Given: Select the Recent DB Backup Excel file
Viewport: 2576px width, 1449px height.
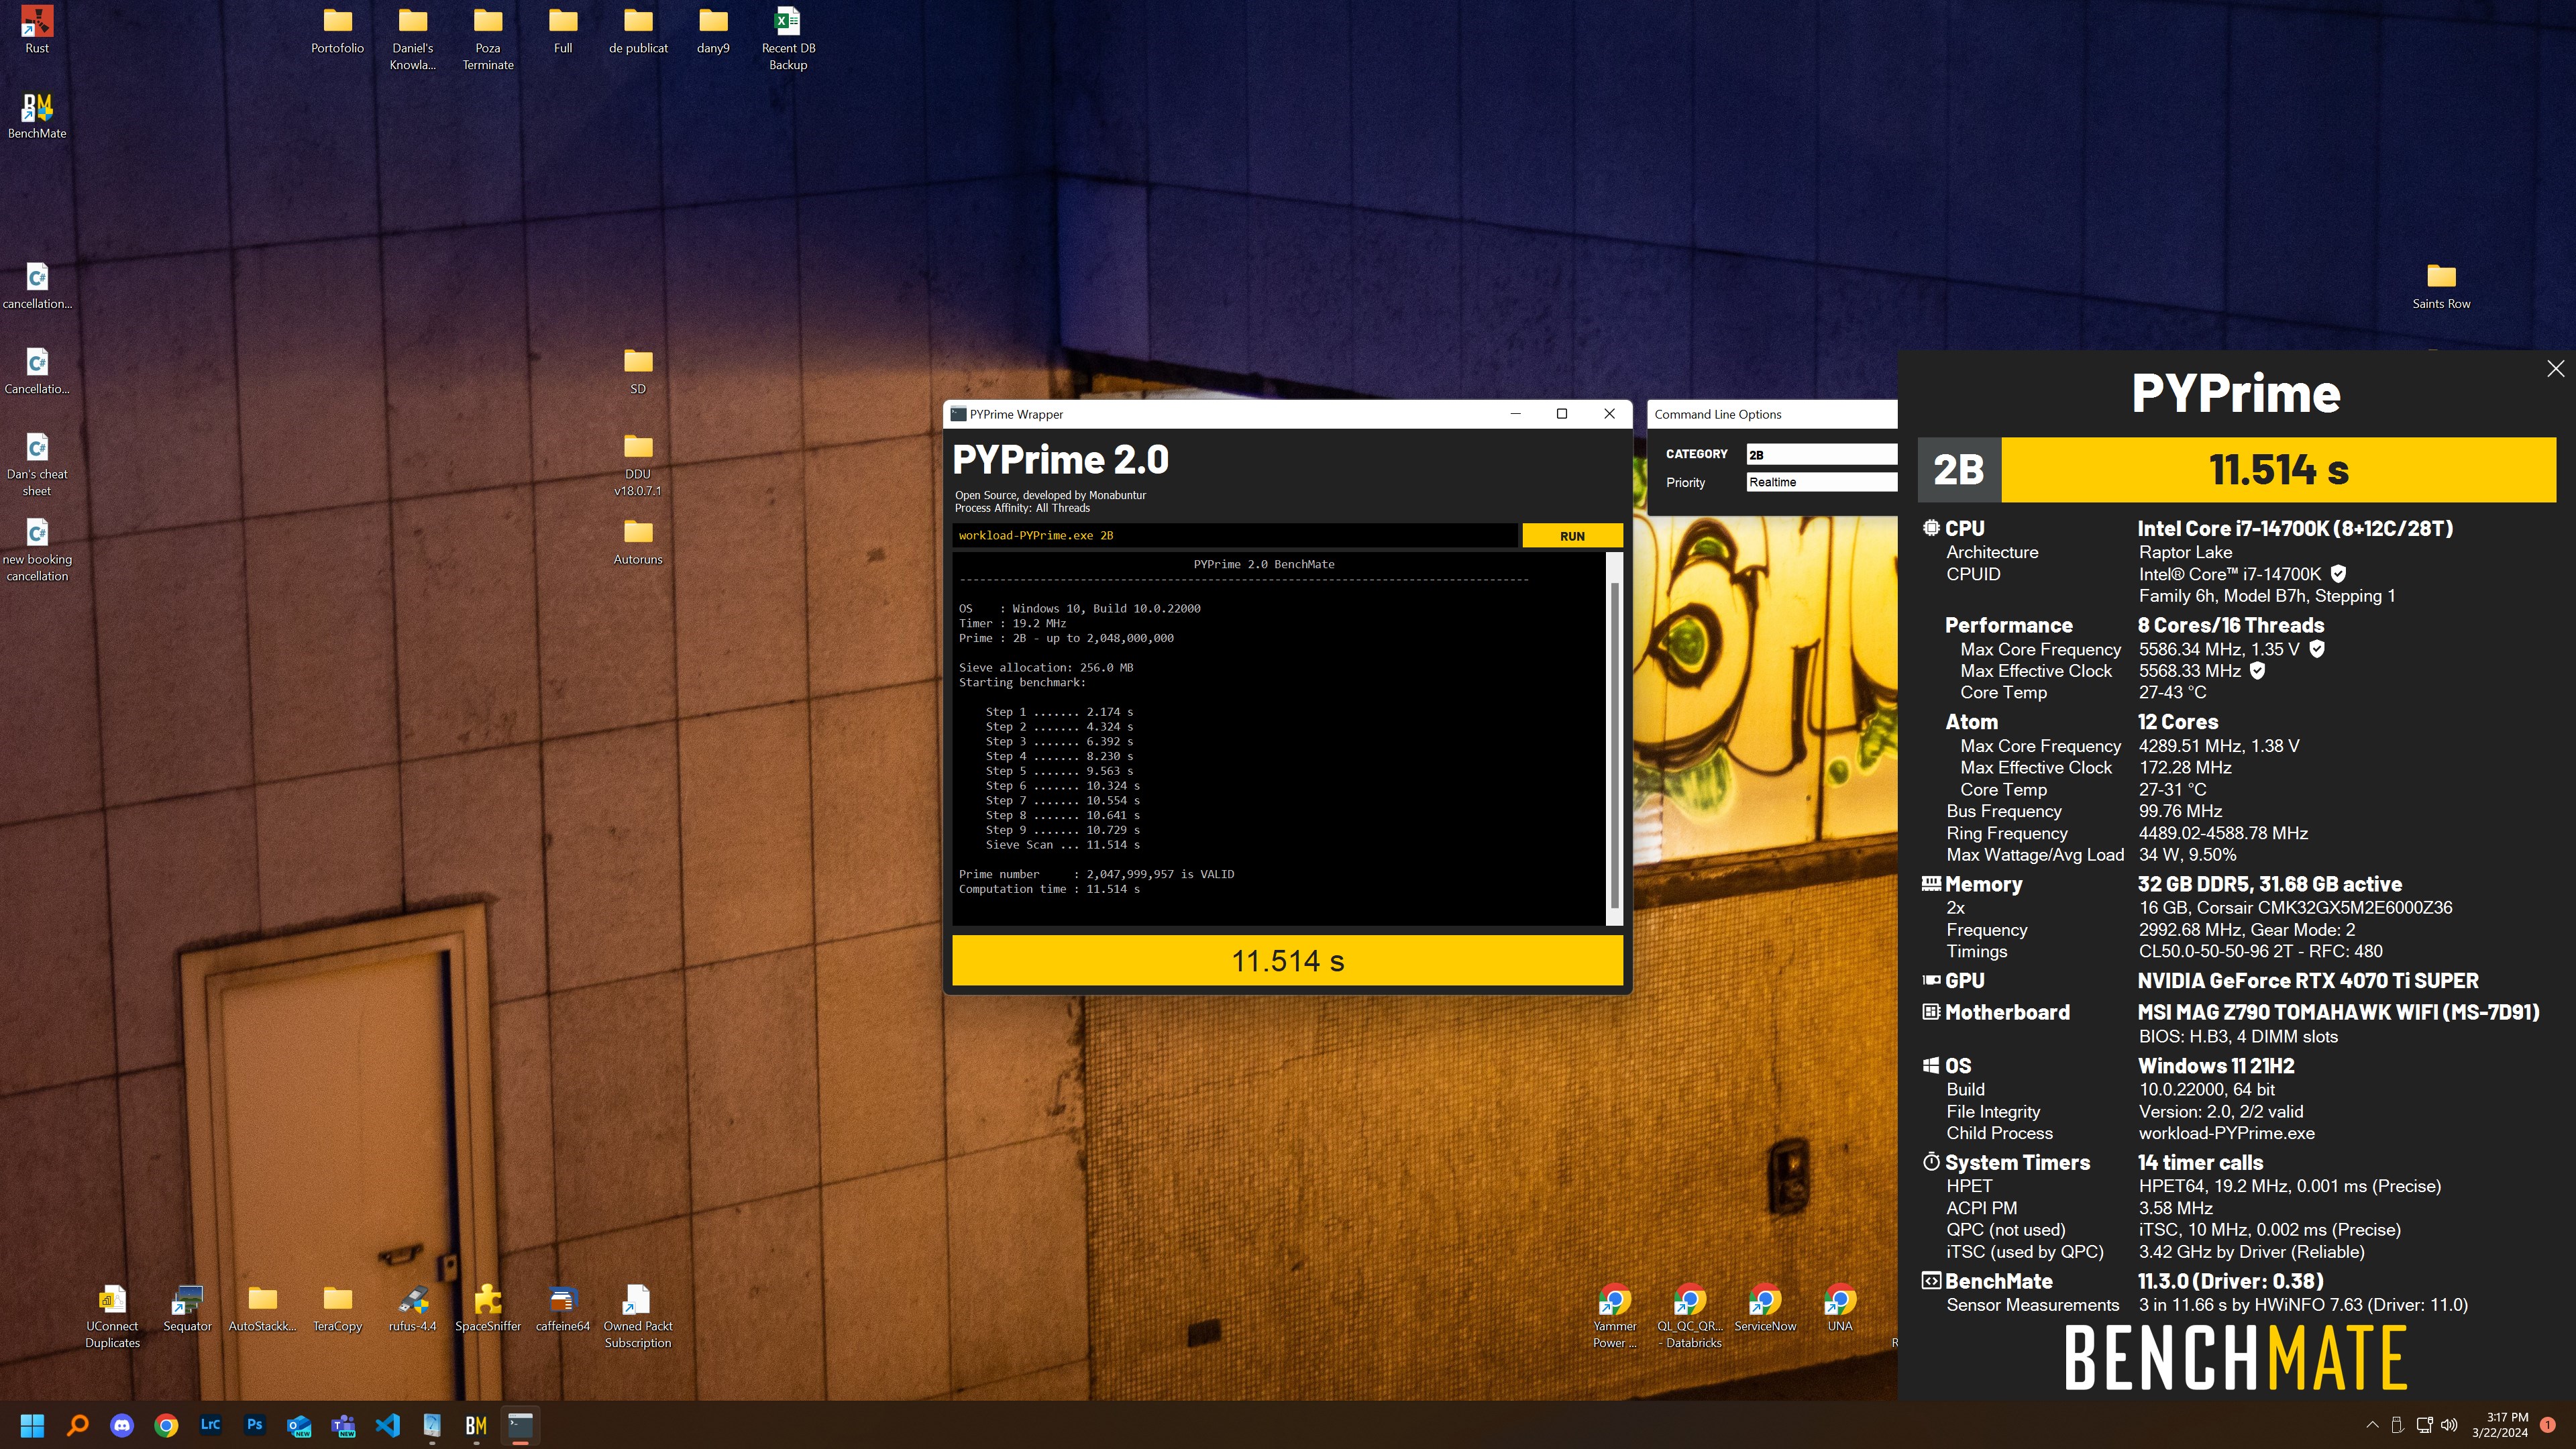Looking at the screenshot, I should [x=788, y=39].
